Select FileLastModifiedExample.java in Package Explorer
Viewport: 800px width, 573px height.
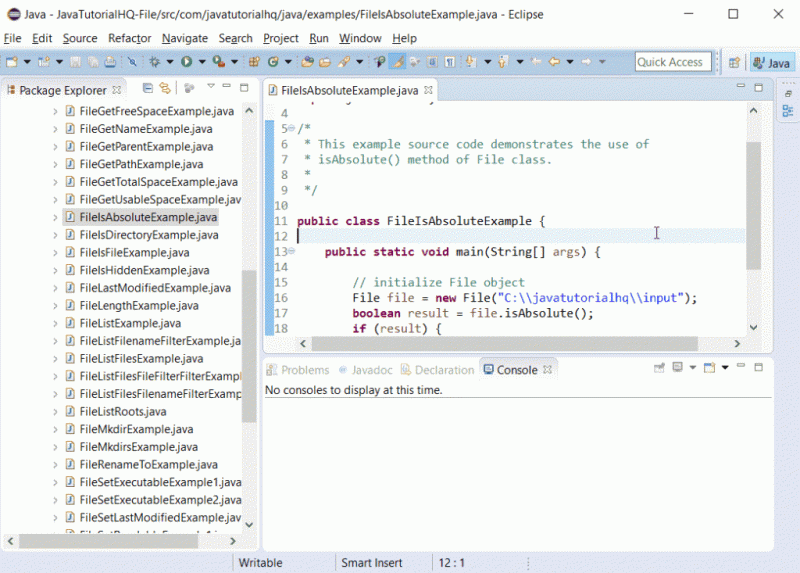point(155,288)
